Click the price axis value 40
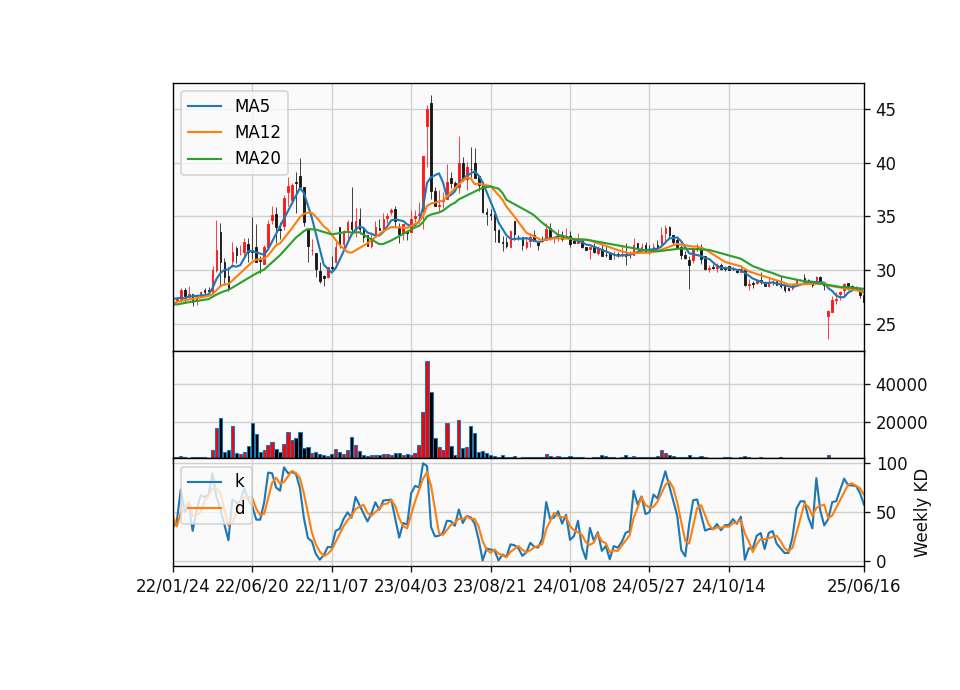Viewport: 960px width, 690px height. pos(886,164)
